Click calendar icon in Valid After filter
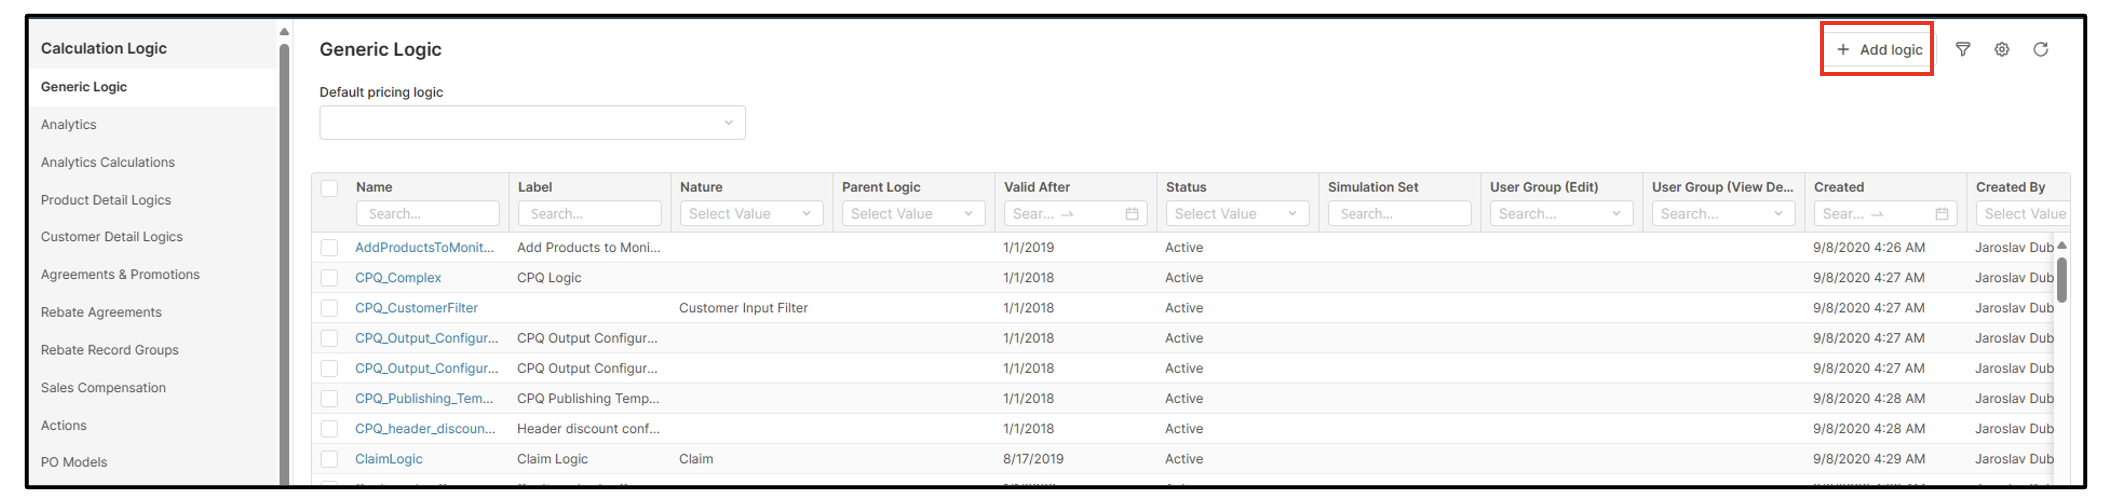Screen dimensions: 2114x502 tap(1132, 214)
